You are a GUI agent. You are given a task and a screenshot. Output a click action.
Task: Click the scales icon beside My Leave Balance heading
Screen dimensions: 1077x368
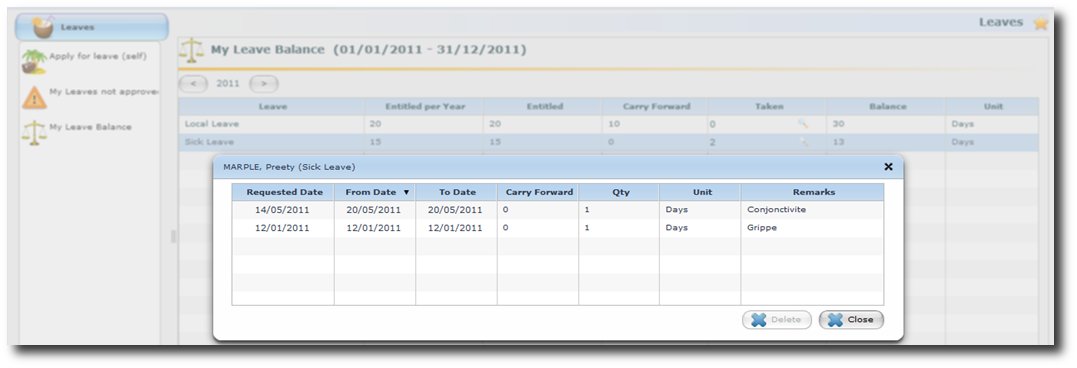192,51
